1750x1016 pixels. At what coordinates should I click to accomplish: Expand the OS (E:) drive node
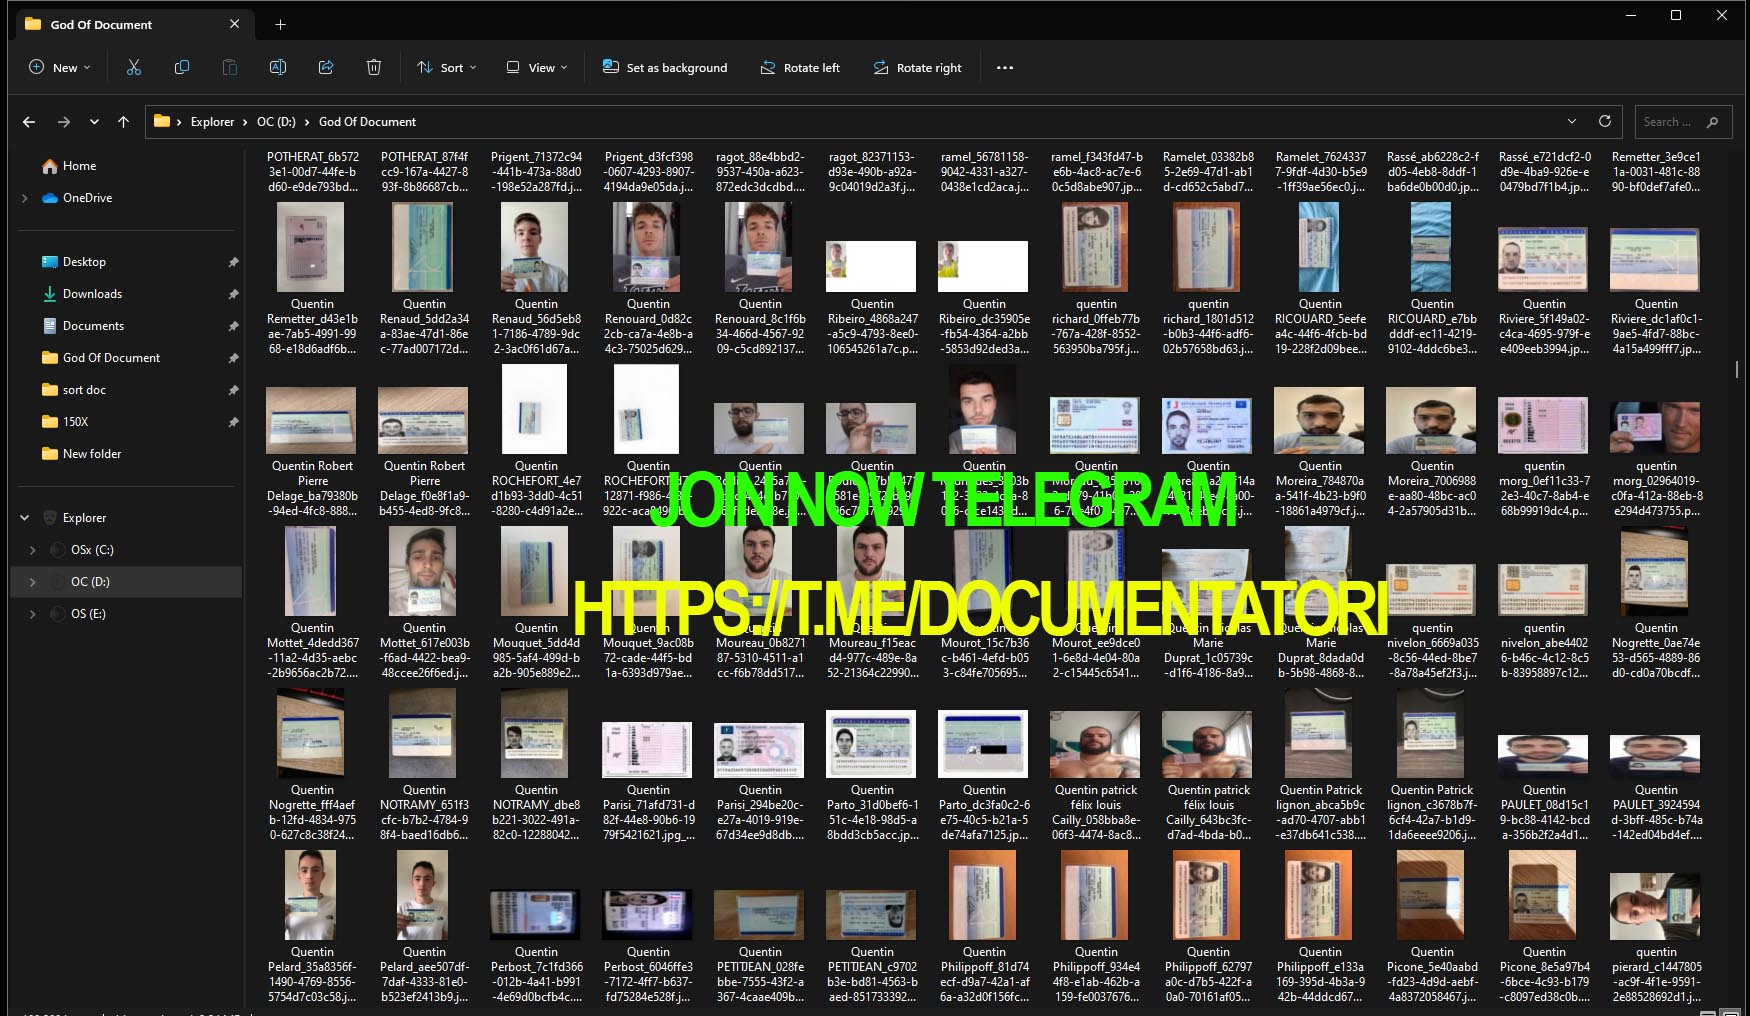(33, 614)
